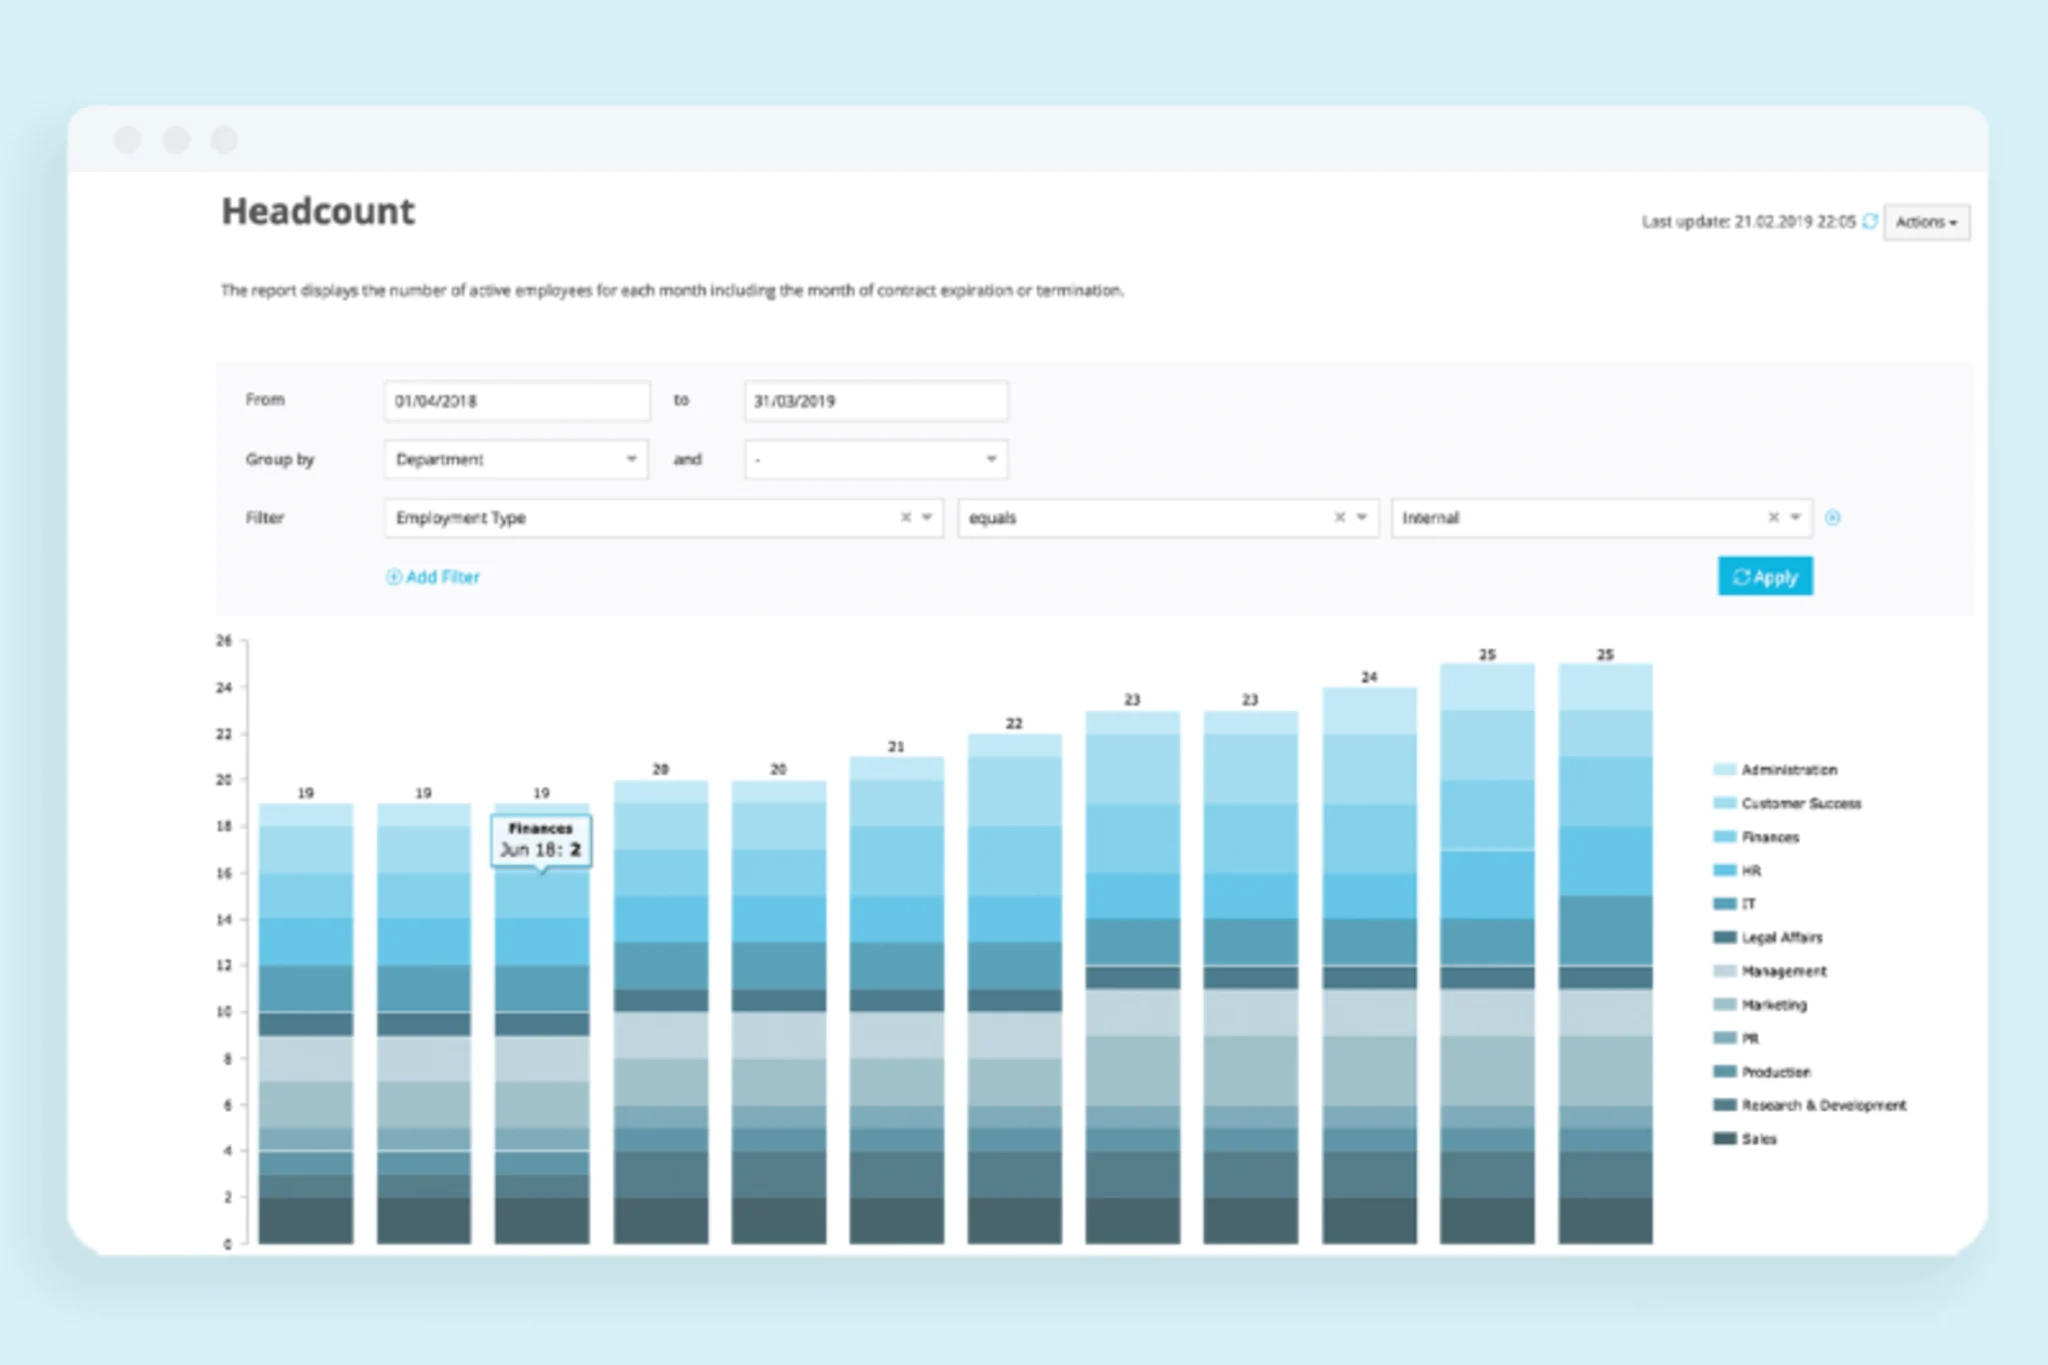The image size is (2048, 1365).
Task: Toggle Management legend entry
Action: pos(1769,971)
